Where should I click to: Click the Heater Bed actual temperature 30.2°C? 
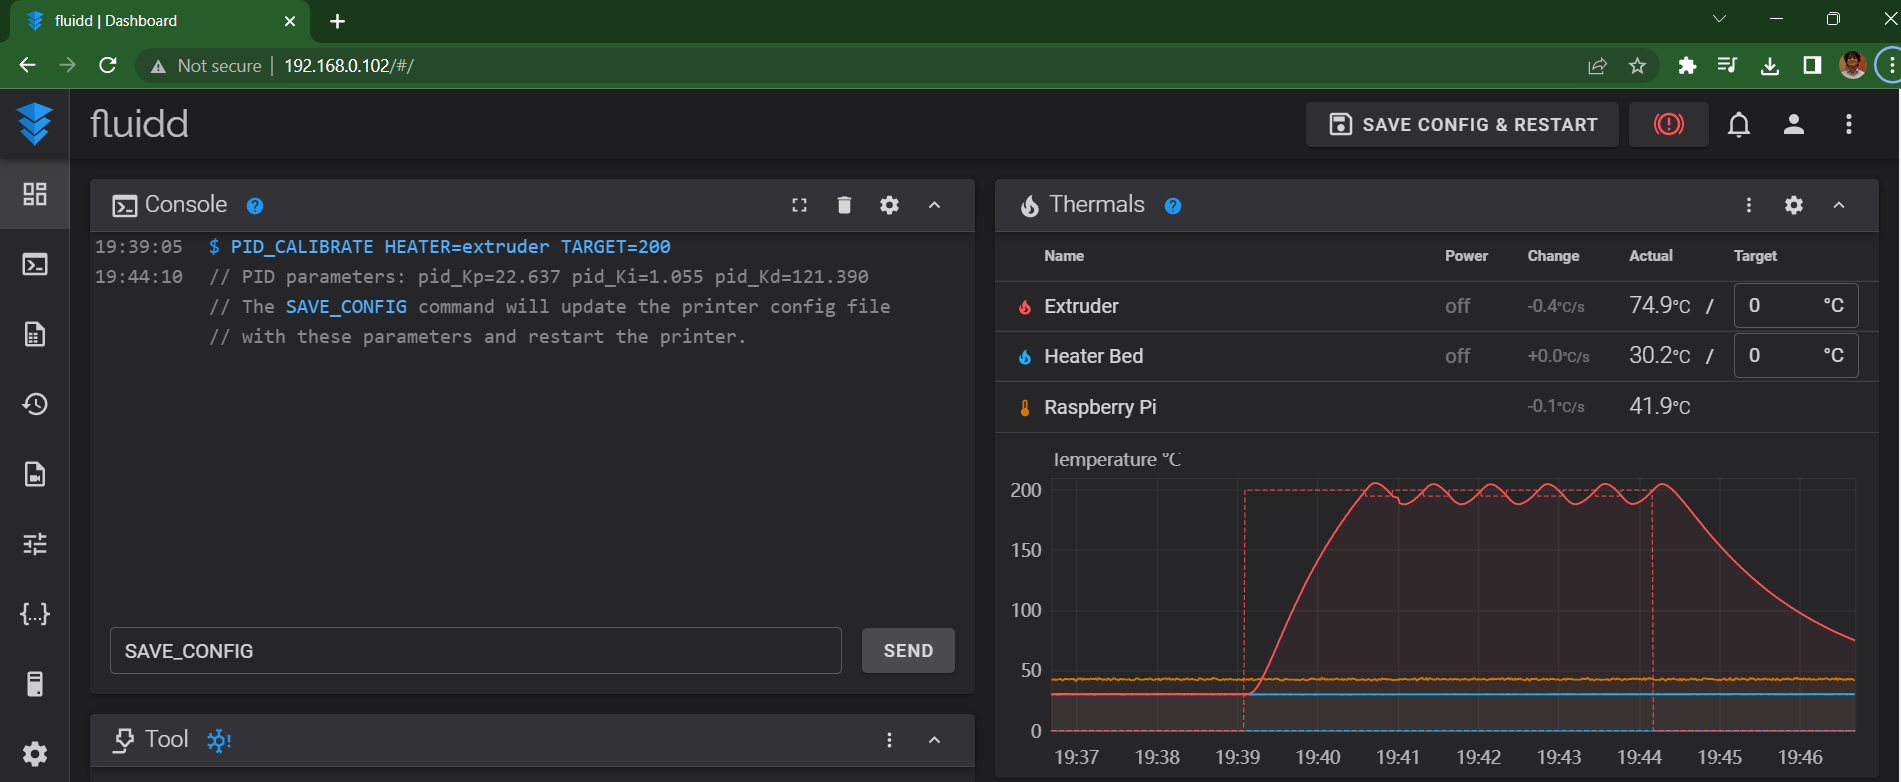[x=1659, y=355]
